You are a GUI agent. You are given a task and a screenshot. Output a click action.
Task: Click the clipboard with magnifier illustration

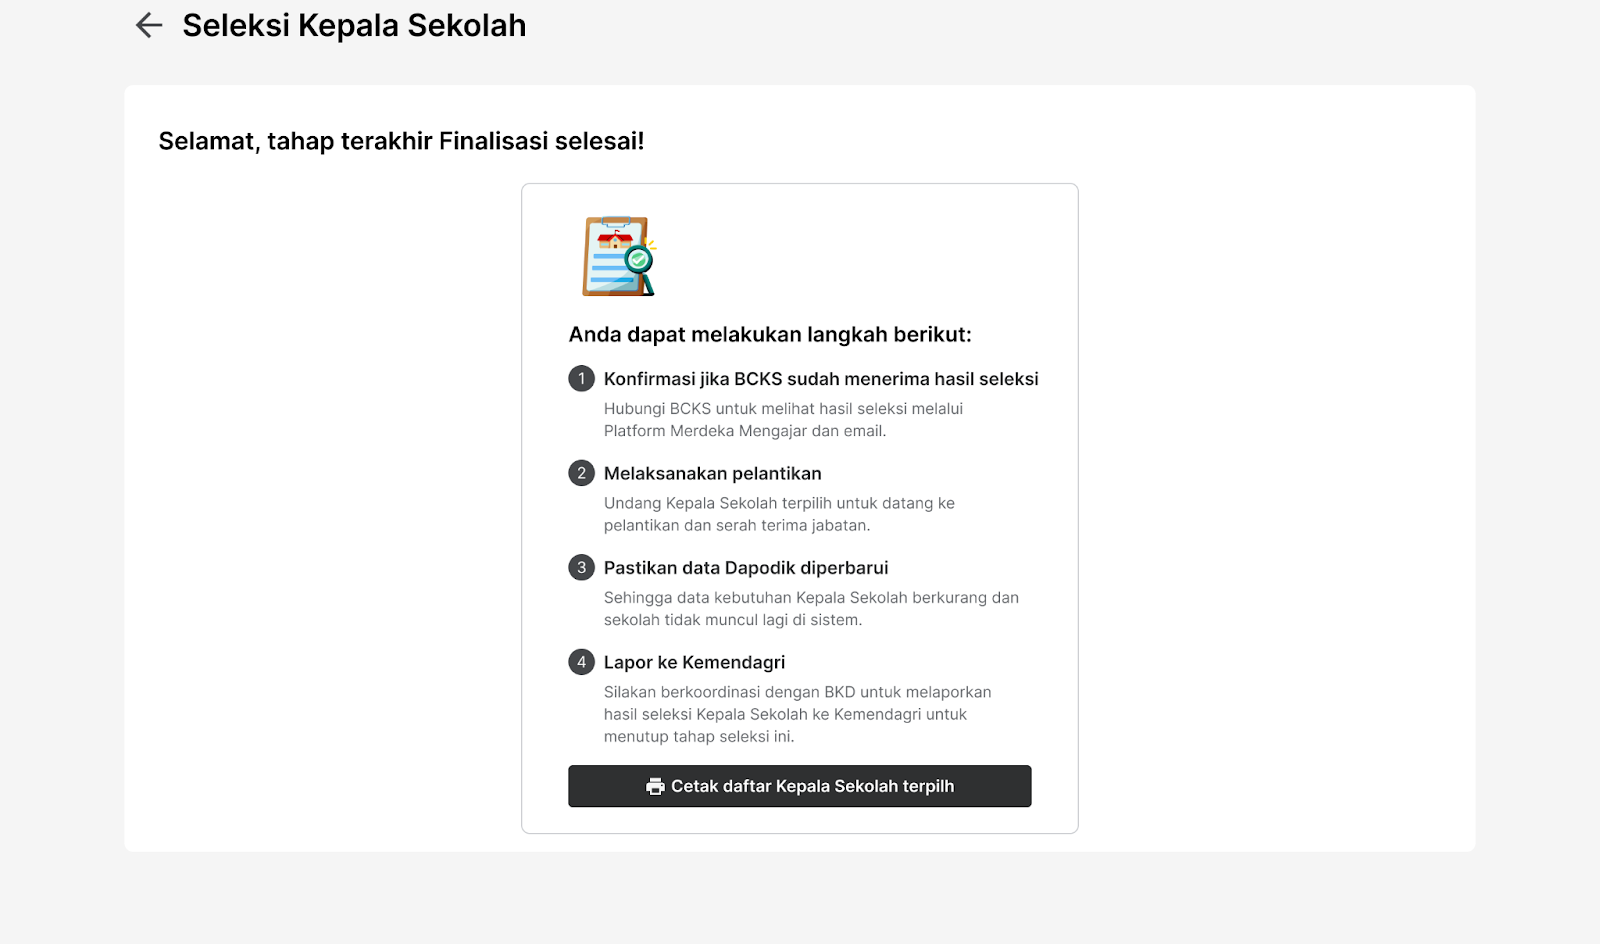click(x=619, y=256)
